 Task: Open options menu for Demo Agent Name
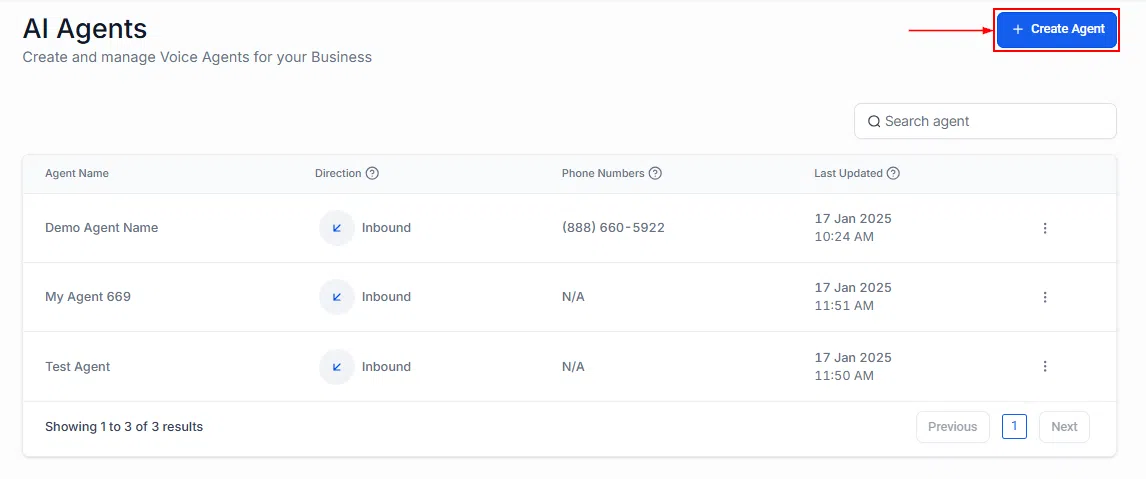[x=1044, y=228]
